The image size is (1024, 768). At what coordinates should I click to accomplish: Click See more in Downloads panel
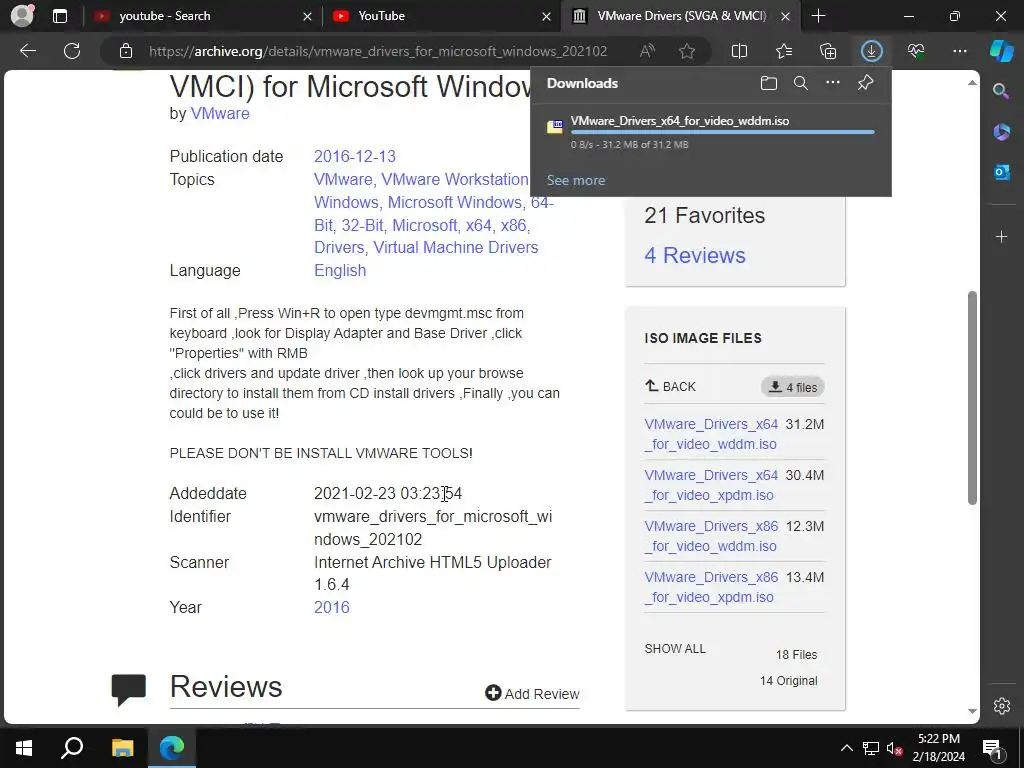coord(575,180)
